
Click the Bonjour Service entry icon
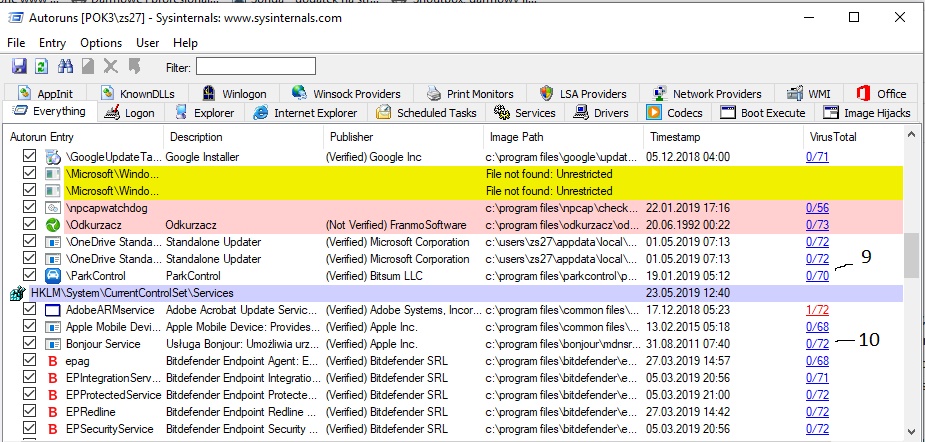53,344
